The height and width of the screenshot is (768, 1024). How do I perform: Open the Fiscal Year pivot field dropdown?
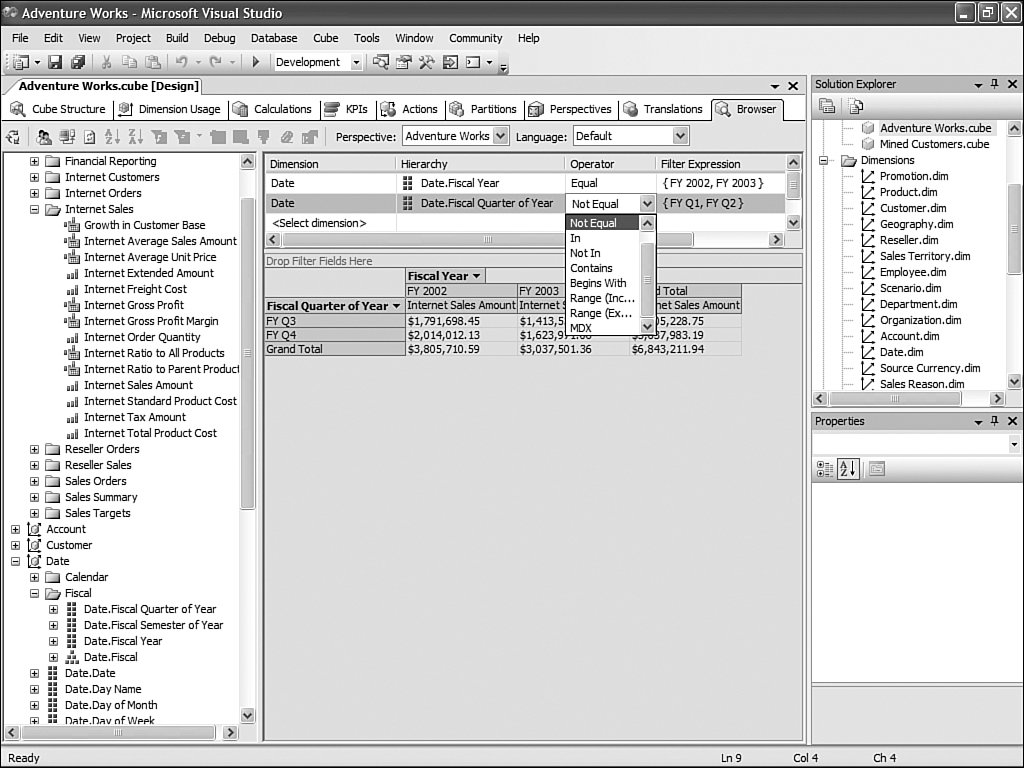[x=477, y=276]
